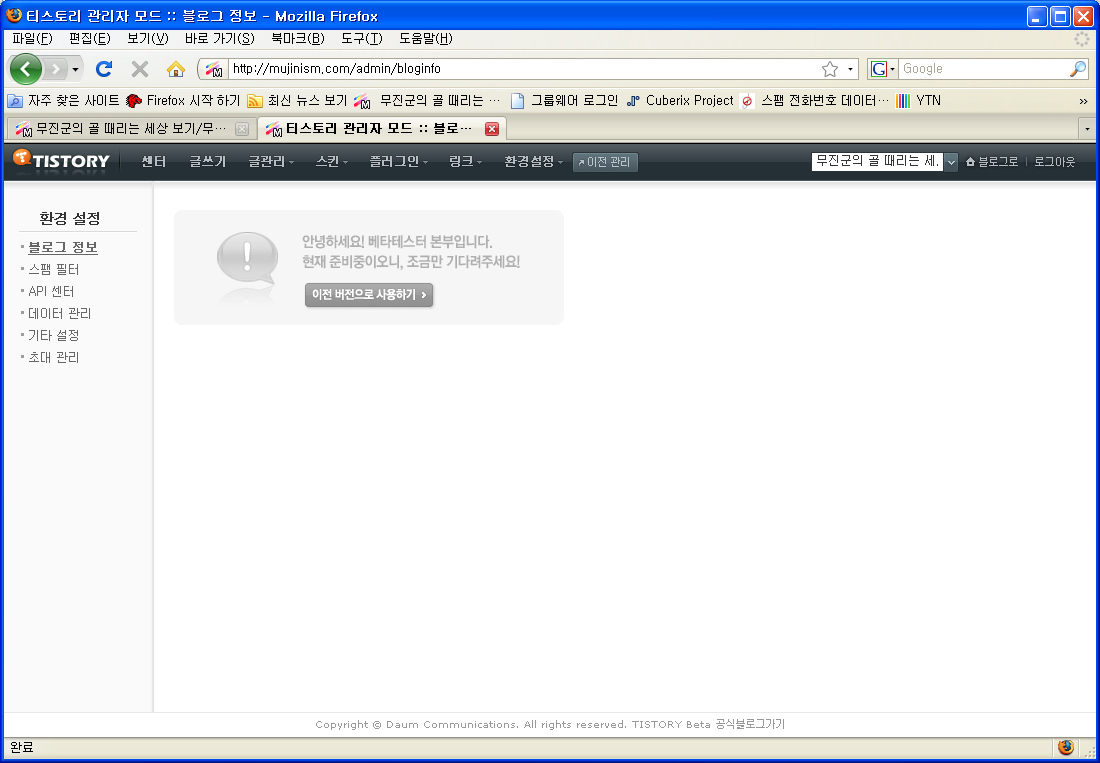
Task: Select the 티스토리 관리자 모드 tab
Action: [x=381, y=129]
